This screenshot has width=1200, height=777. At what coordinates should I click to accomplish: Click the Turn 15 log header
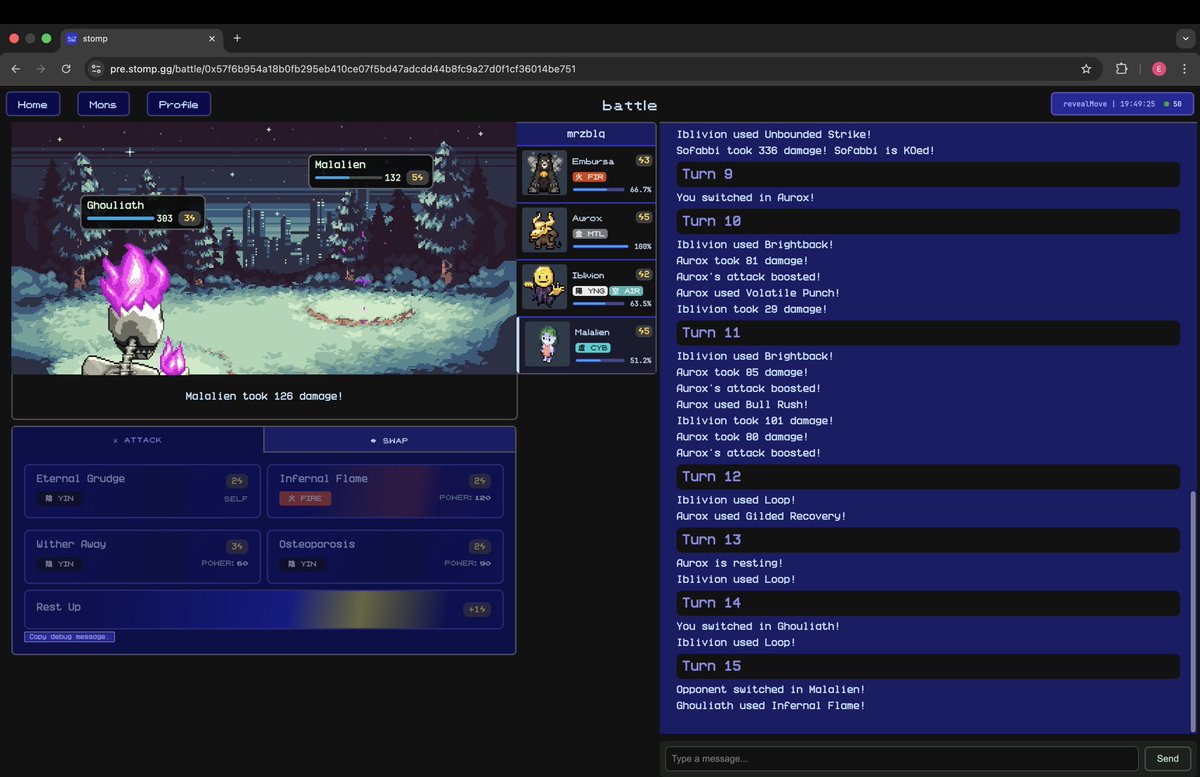pos(927,666)
